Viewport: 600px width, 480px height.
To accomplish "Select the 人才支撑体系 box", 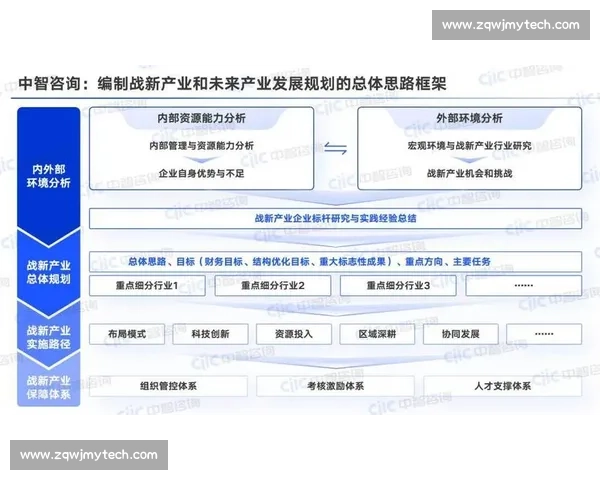I will tap(503, 386).
